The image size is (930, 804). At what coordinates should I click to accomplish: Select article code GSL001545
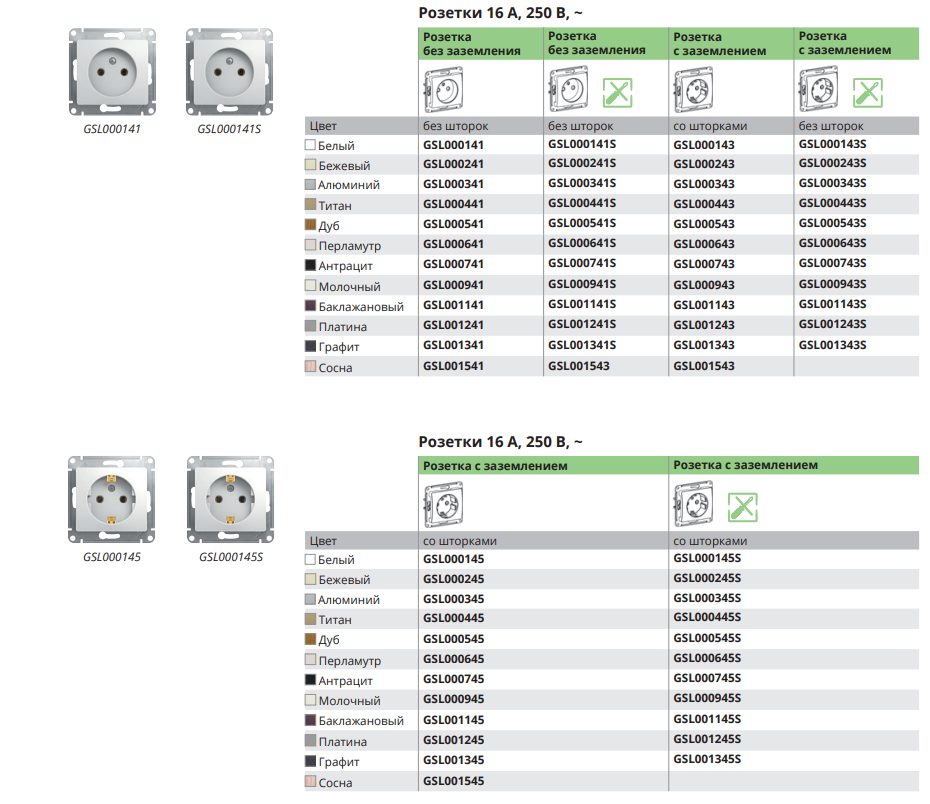click(x=453, y=781)
